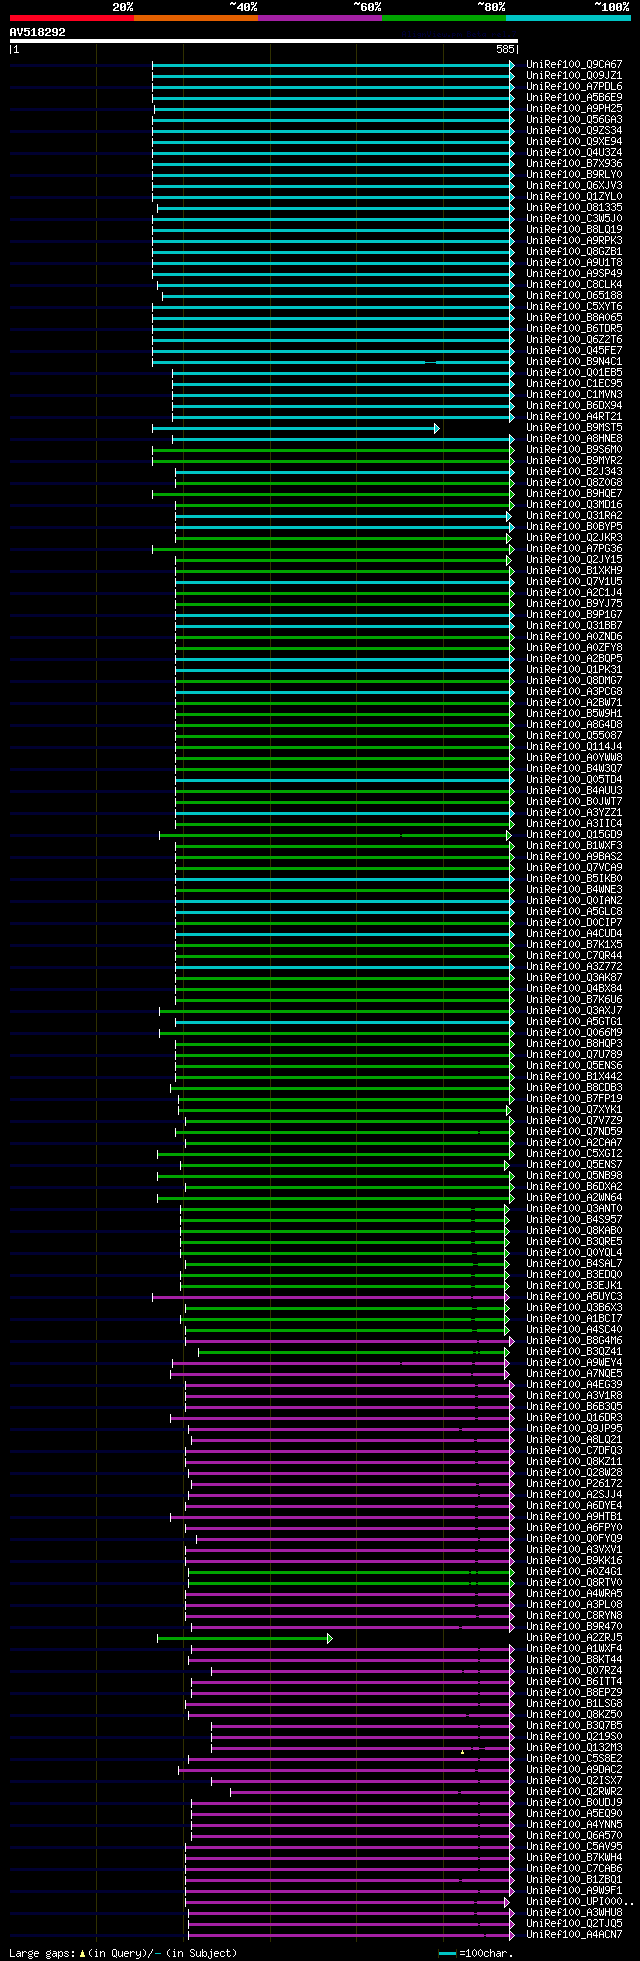Viewport: 640px width, 1961px height.
Task: Select the UniRef100_Q15GD9 label
Action: coord(574,835)
